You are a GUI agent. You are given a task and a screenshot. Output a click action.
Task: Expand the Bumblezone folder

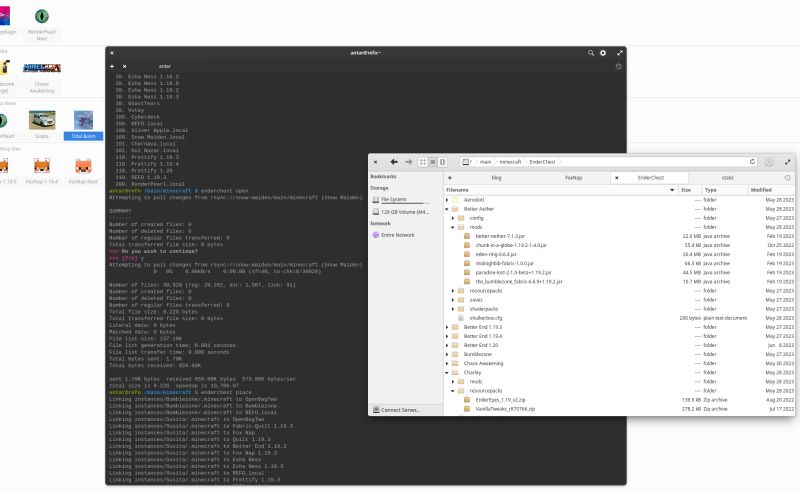(447, 354)
